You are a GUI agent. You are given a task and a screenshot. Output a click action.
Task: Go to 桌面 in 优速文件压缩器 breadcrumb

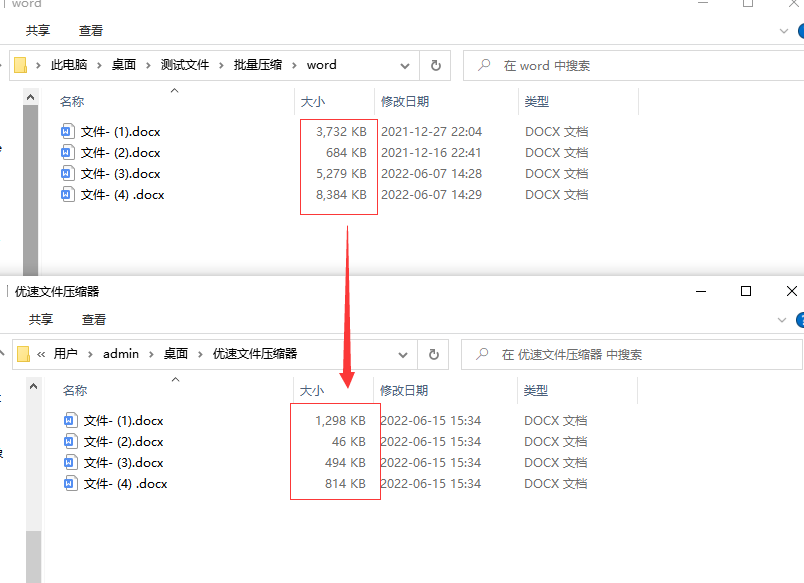coord(175,354)
